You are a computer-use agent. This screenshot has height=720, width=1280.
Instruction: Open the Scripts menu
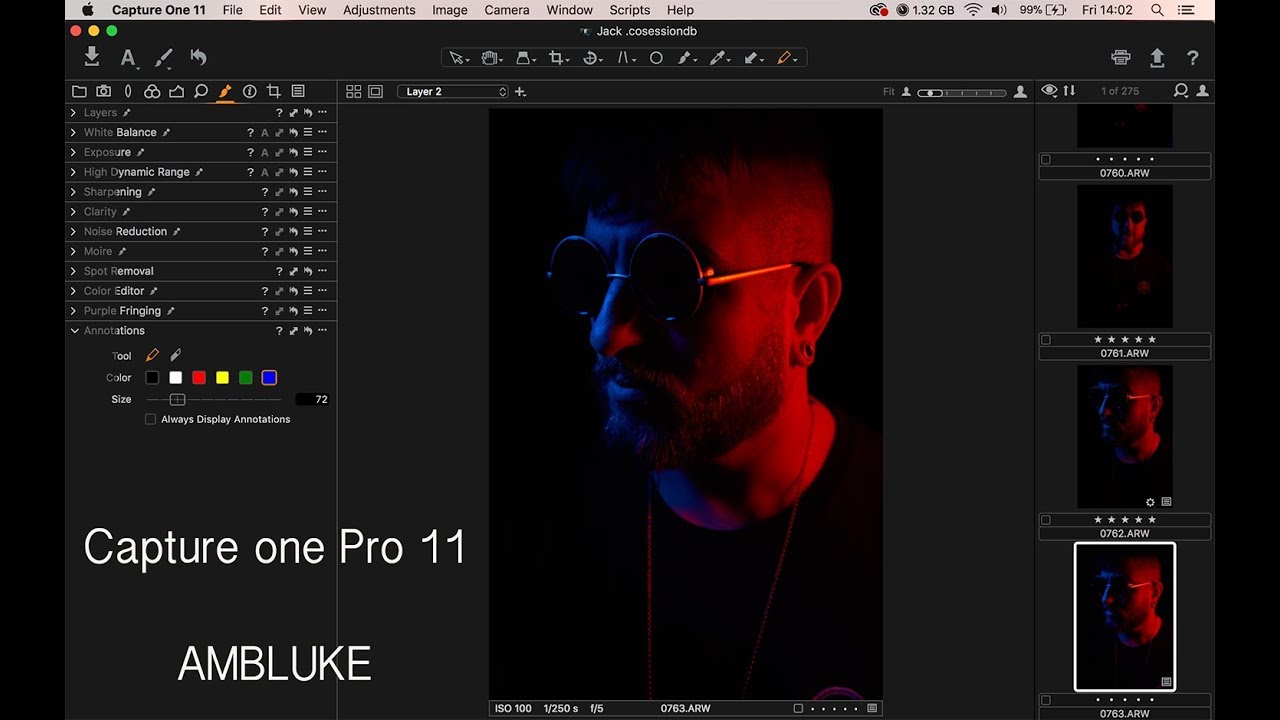pos(630,10)
